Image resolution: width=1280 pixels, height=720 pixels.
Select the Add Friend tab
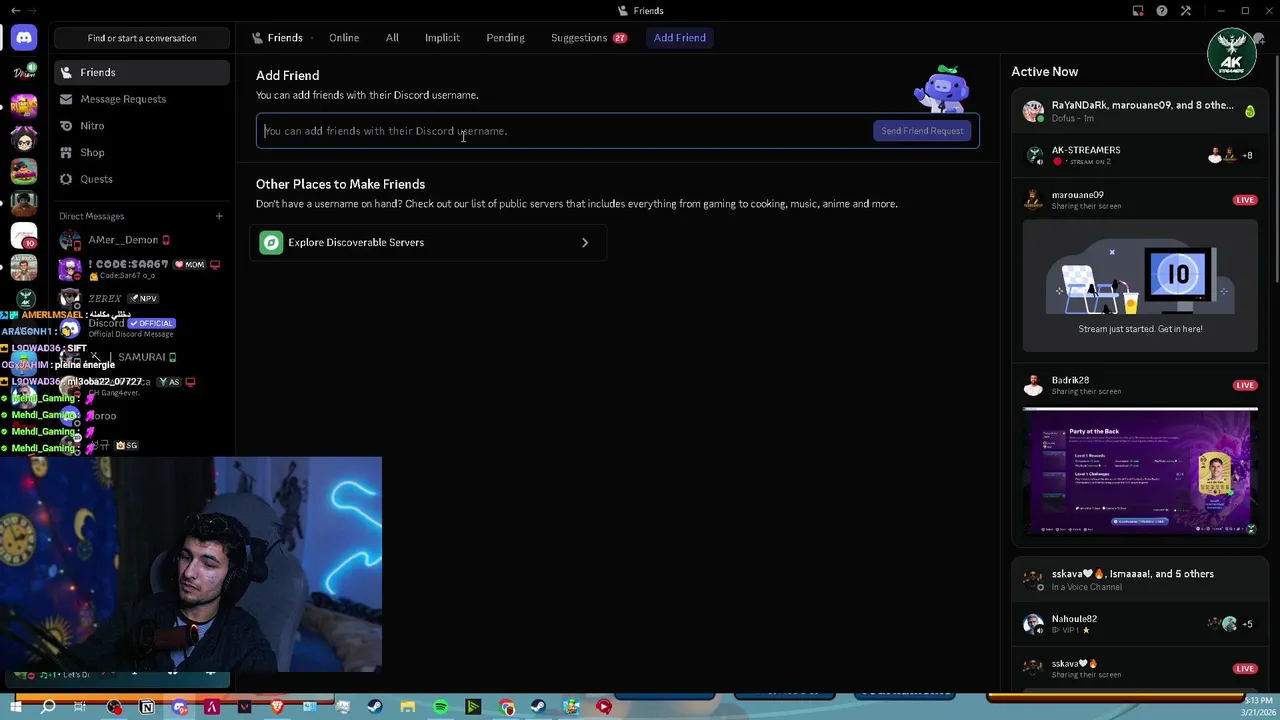[x=680, y=38]
